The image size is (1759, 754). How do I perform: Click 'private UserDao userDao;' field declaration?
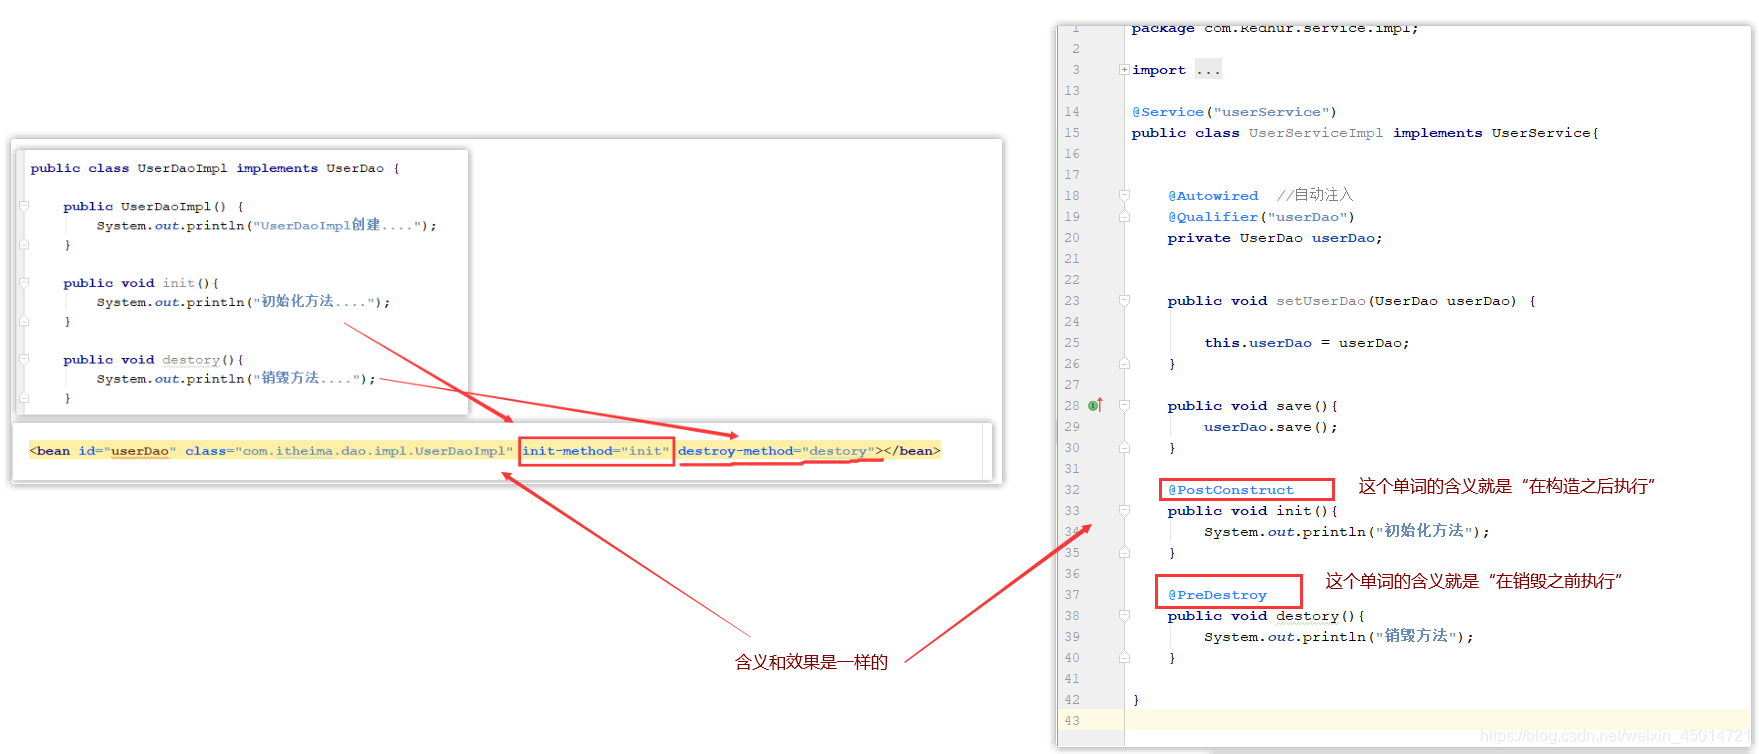(x=1275, y=238)
